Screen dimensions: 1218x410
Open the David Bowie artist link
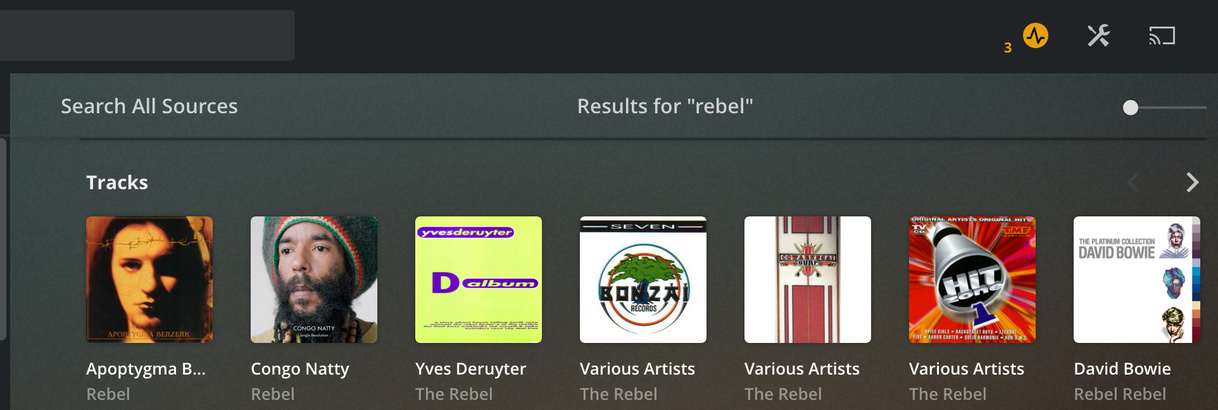click(1122, 369)
